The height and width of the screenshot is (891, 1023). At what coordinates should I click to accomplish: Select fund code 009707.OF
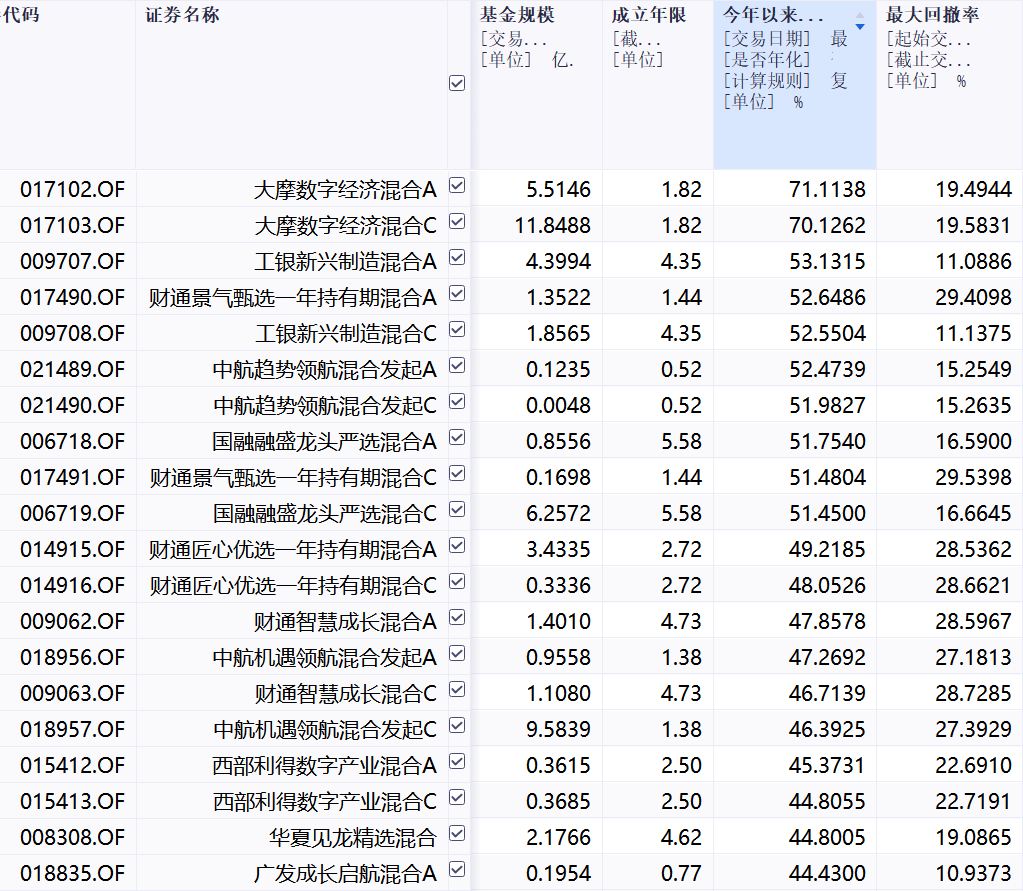pos(72,262)
